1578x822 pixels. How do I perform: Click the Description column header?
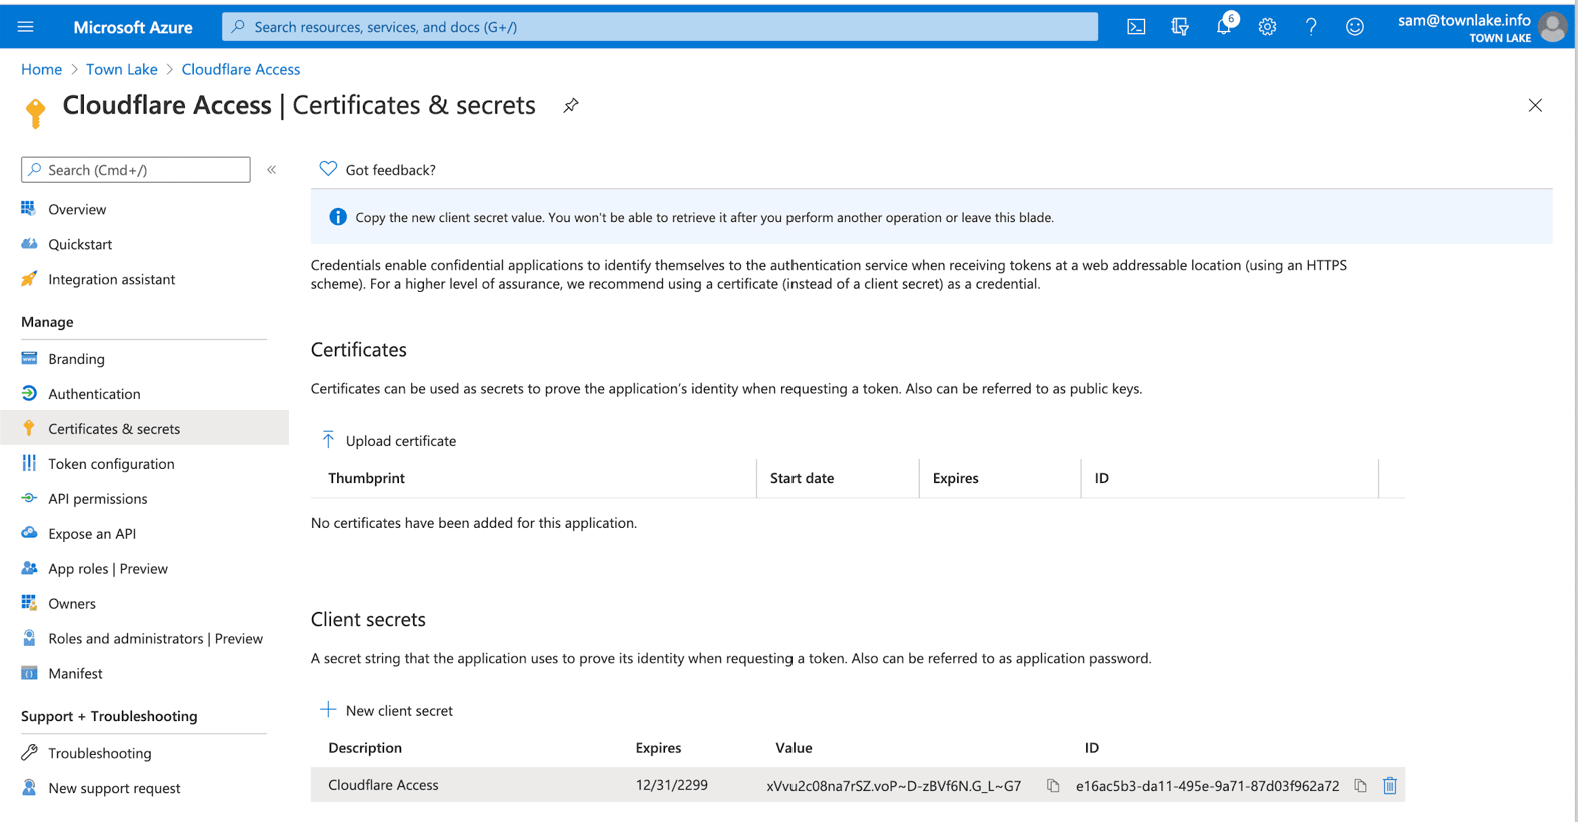point(365,748)
